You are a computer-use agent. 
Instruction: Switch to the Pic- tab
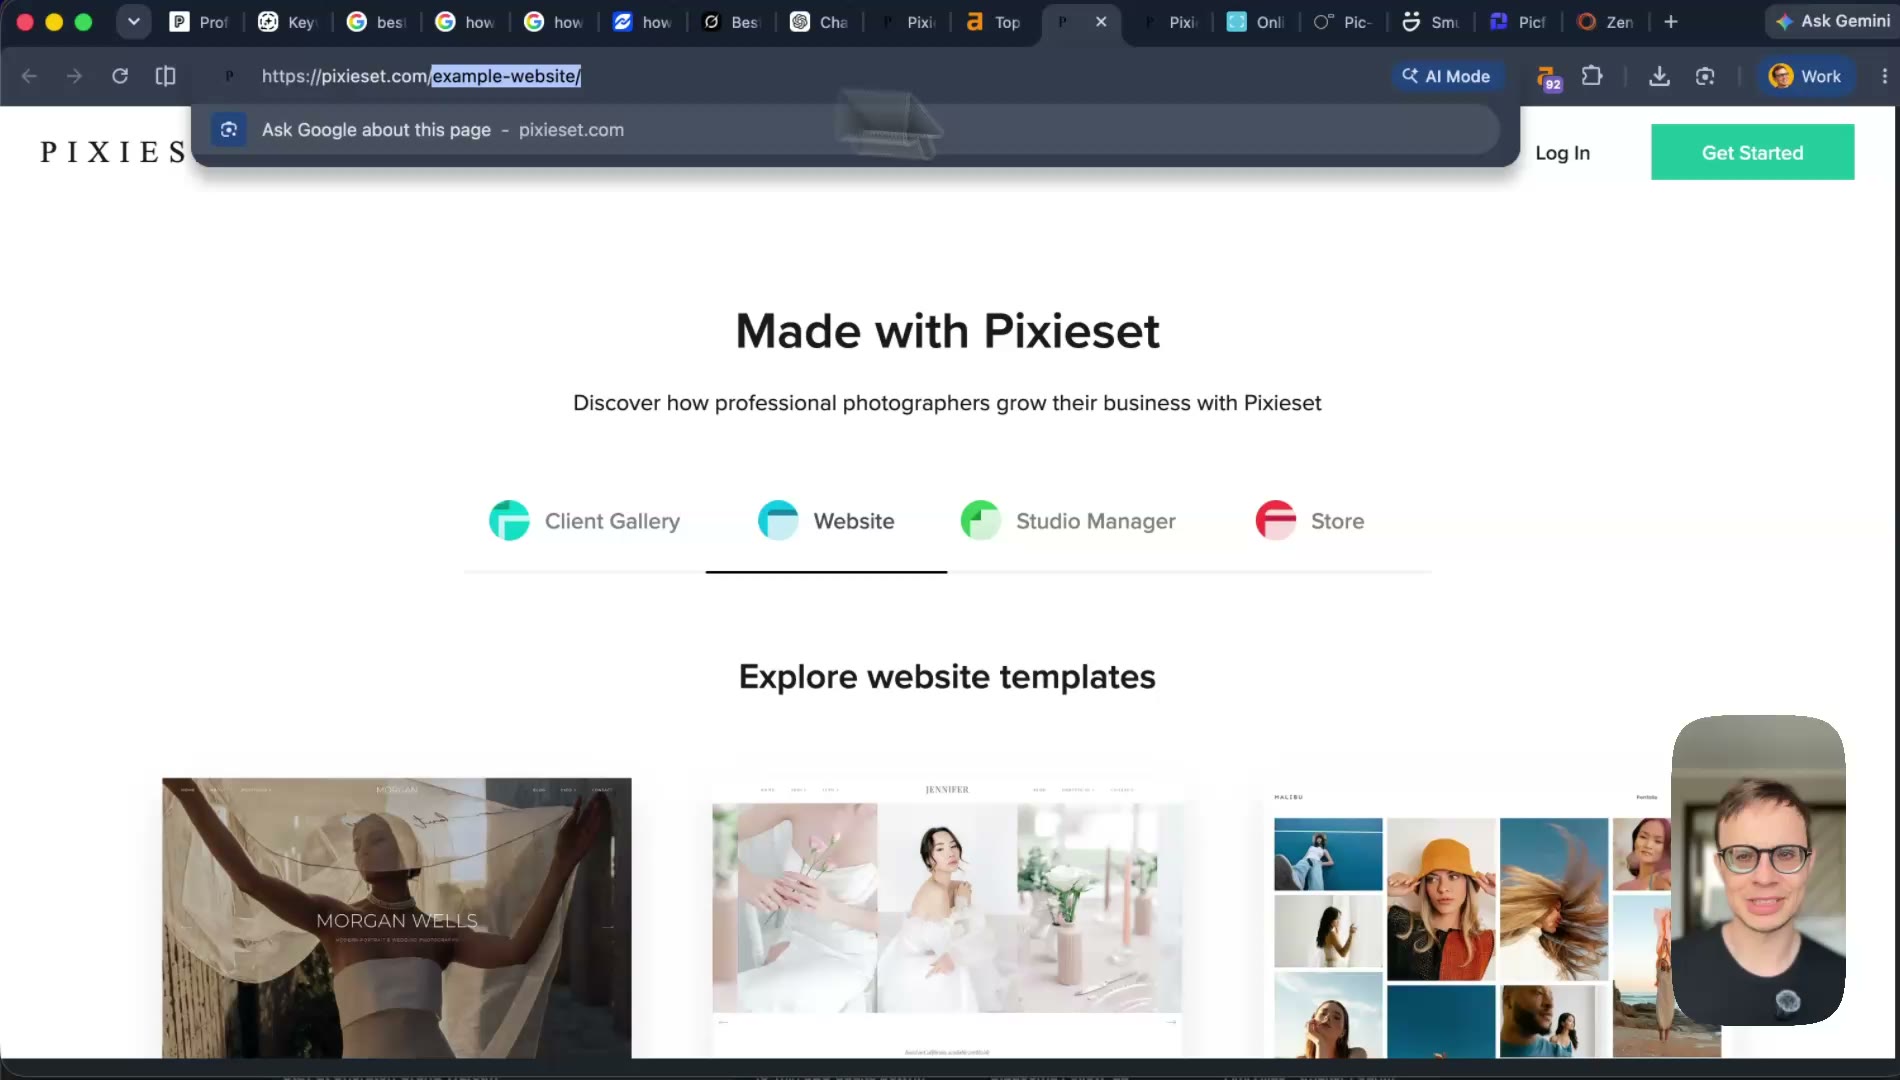tap(1343, 22)
